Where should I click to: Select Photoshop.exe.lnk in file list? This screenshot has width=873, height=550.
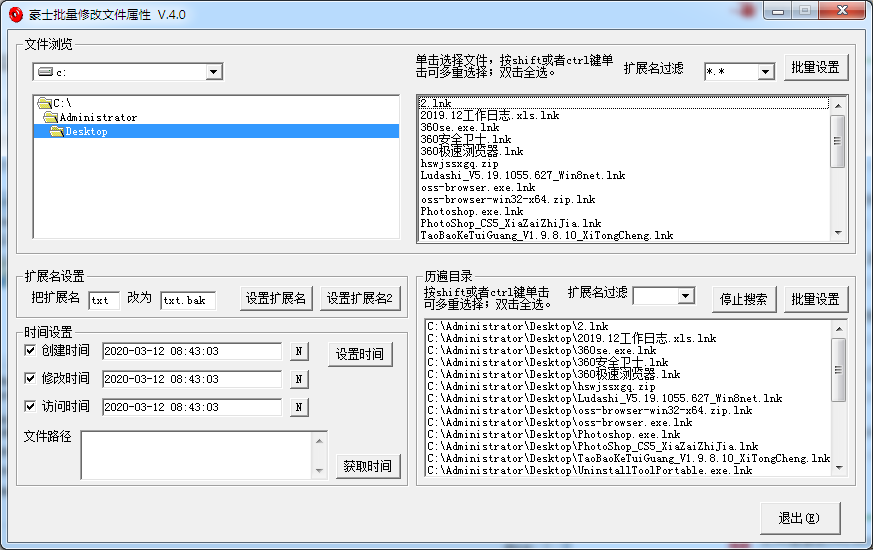pos(624,212)
